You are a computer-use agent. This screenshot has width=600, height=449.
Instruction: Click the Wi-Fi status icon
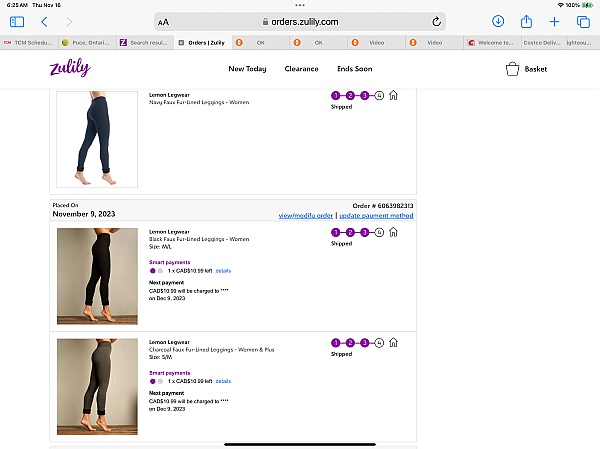561,5
